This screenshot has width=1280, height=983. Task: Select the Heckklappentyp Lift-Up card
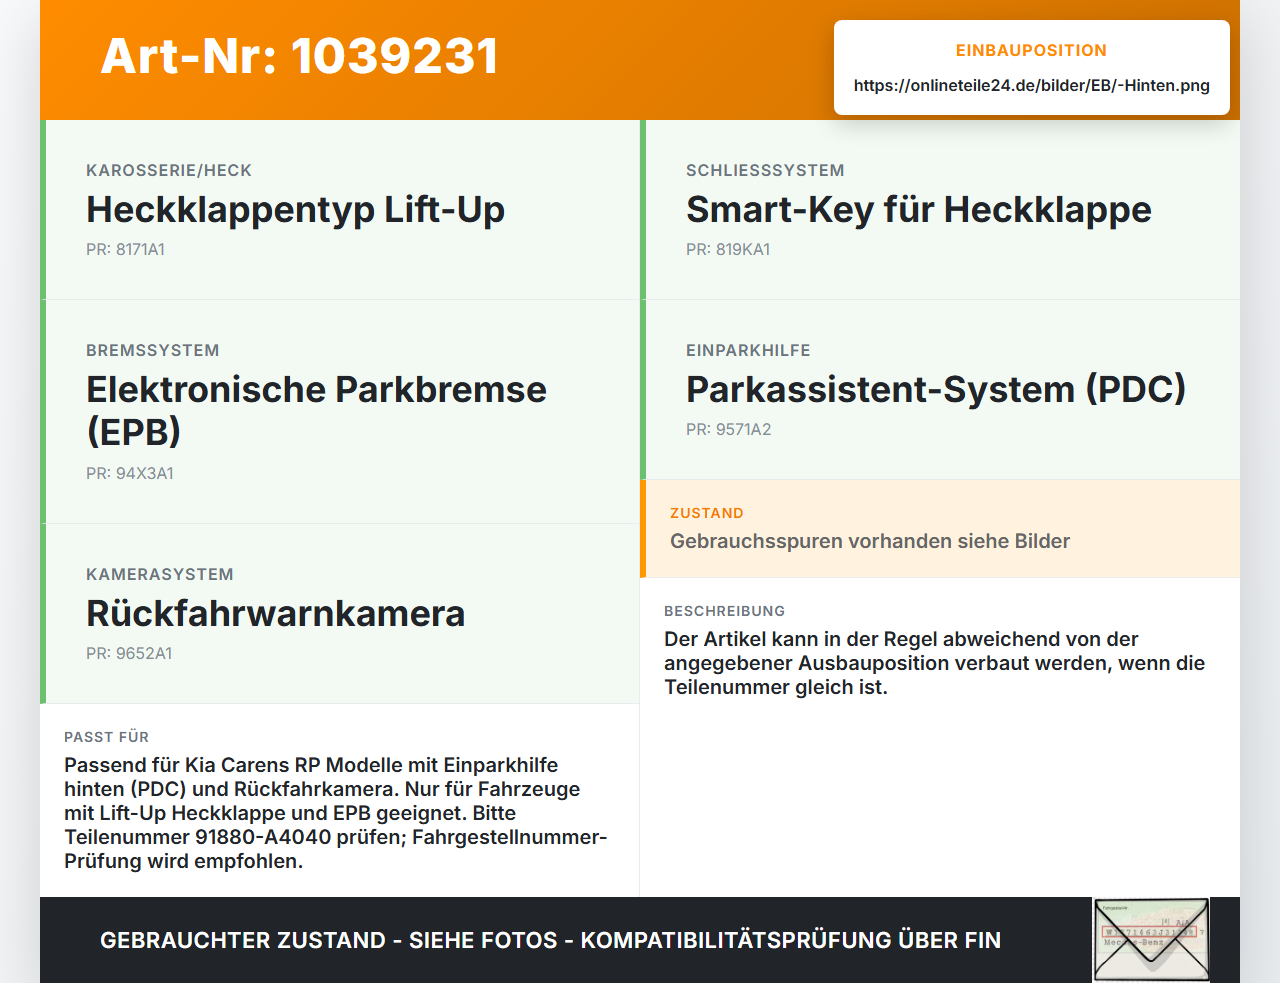coord(340,209)
